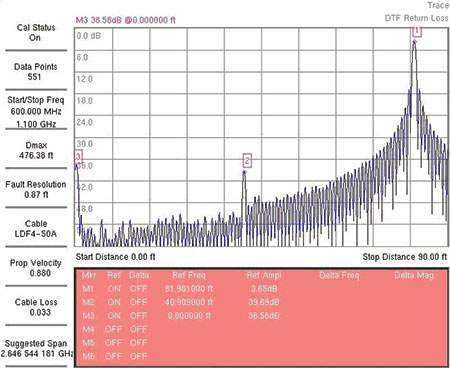Click the Cable LDF4-50A setting
This screenshot has width=450, height=368.
(36, 229)
